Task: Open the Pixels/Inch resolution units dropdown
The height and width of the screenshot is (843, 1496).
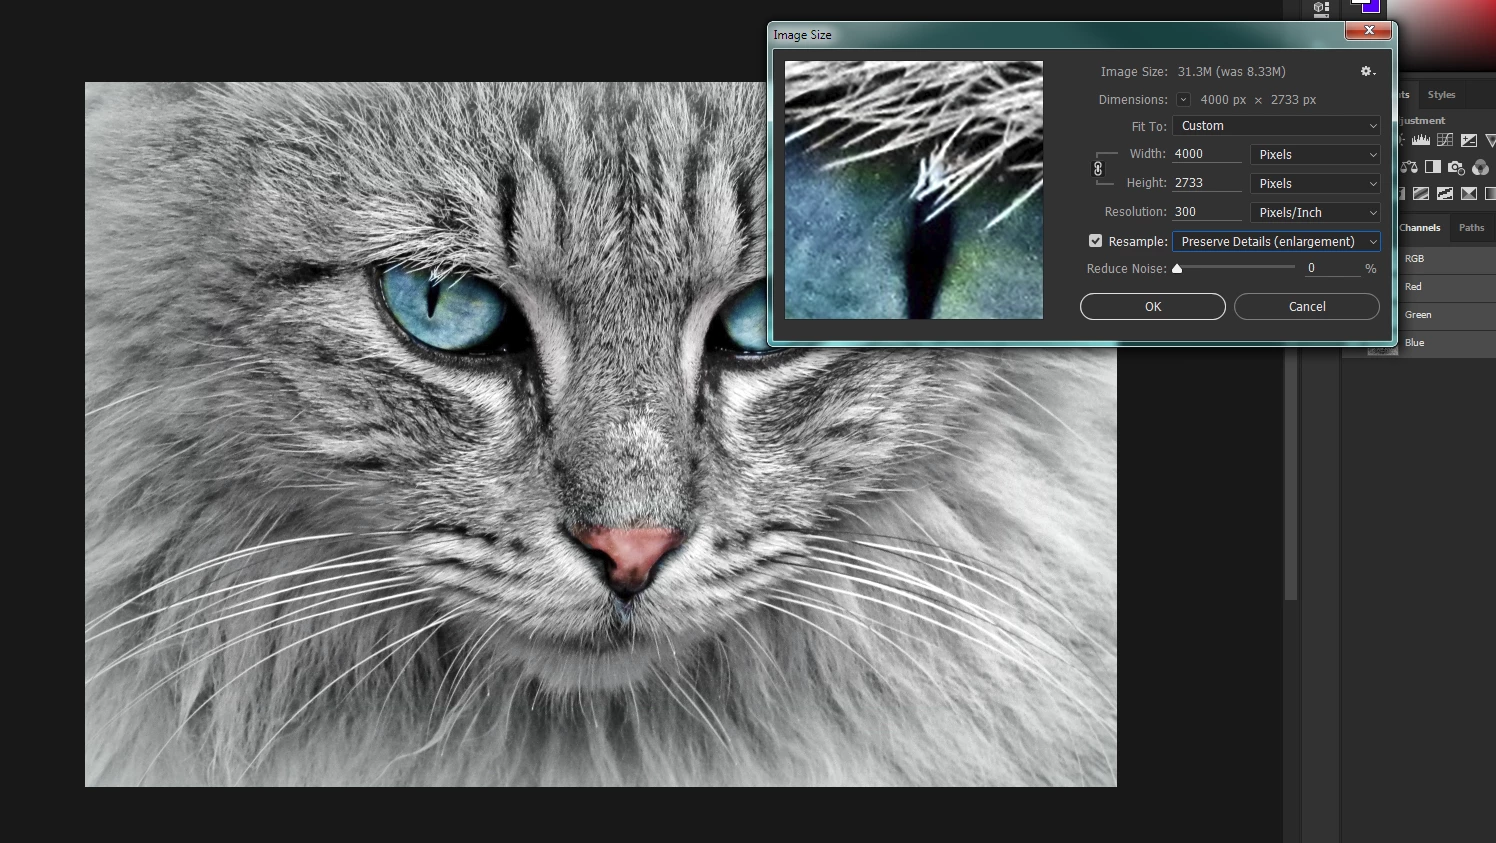Action: (x=1315, y=213)
